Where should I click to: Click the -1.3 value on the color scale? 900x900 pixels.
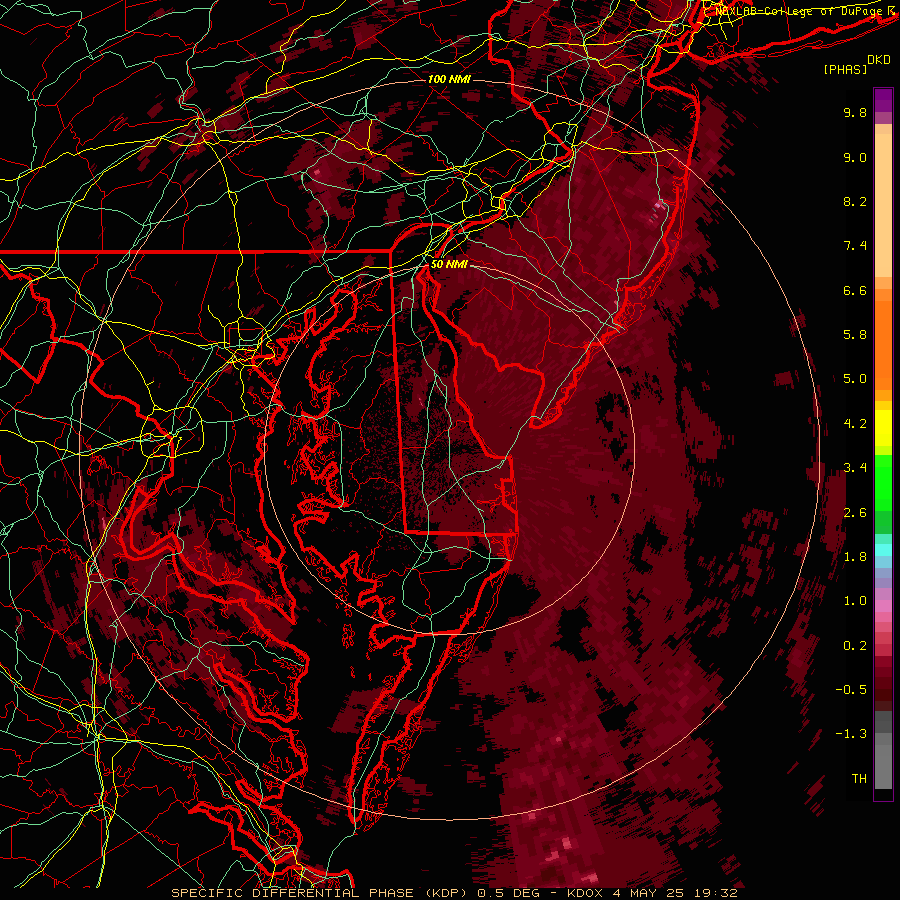point(851,734)
